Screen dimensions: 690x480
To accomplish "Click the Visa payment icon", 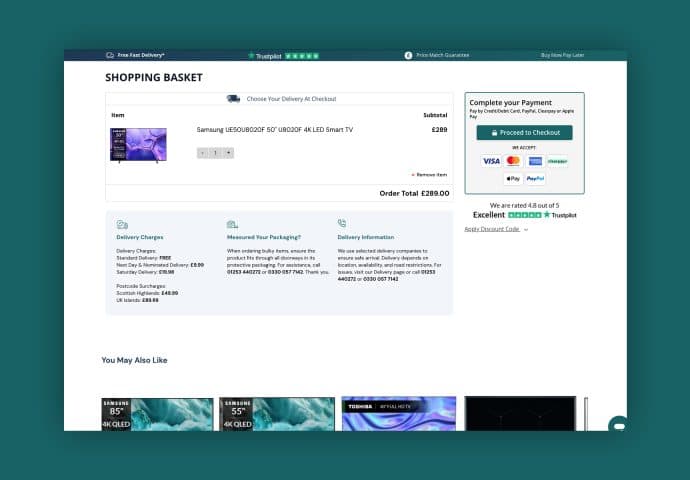I will coord(491,161).
